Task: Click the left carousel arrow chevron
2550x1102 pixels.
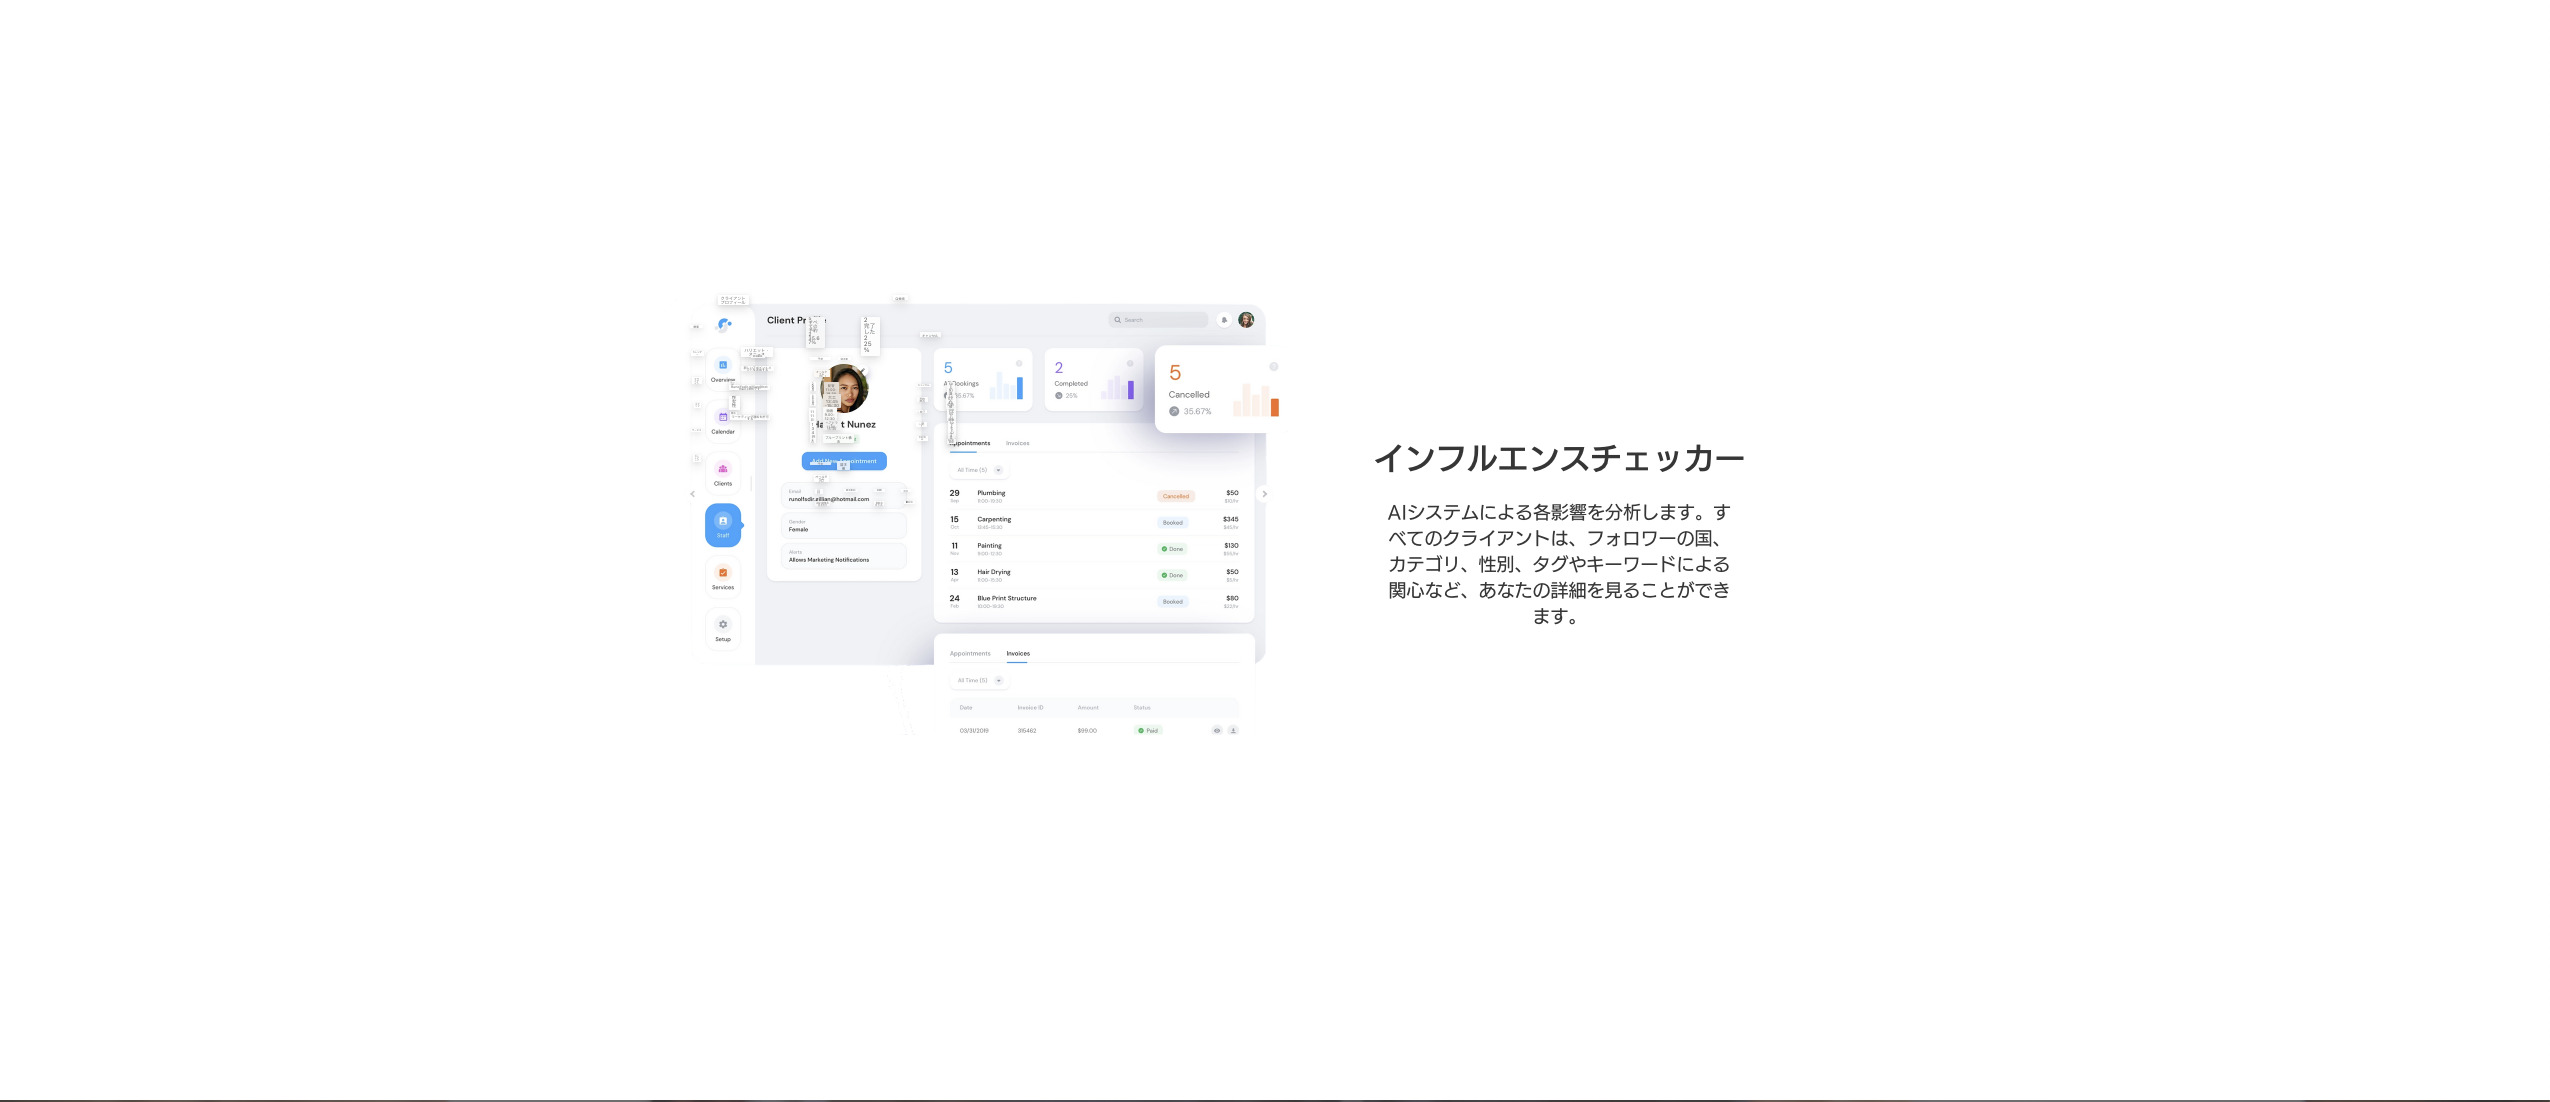Action: pyautogui.click(x=692, y=494)
